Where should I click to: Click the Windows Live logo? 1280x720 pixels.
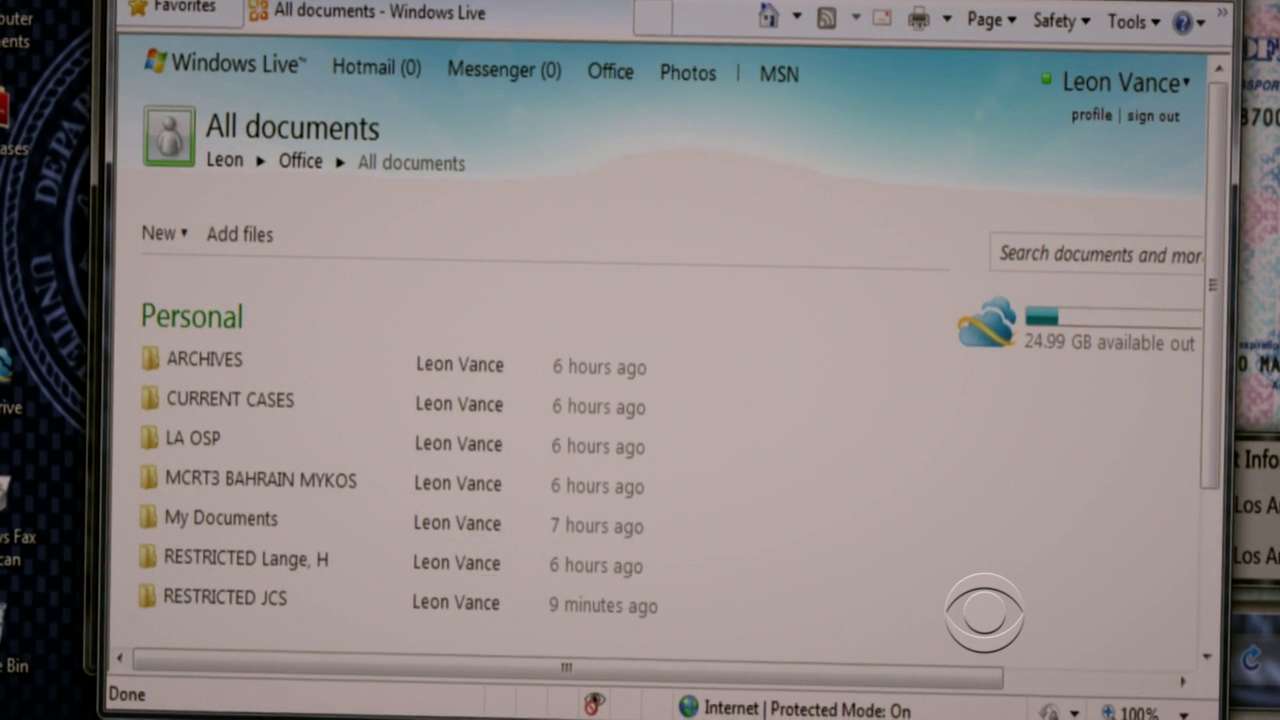pos(223,63)
